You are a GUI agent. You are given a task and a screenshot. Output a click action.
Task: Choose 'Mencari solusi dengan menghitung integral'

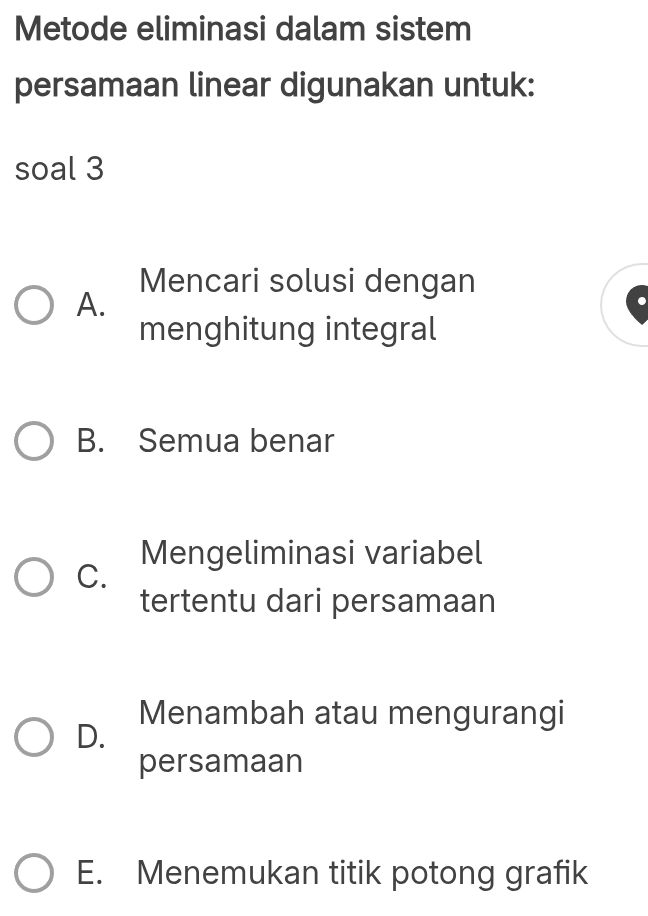tap(300, 304)
